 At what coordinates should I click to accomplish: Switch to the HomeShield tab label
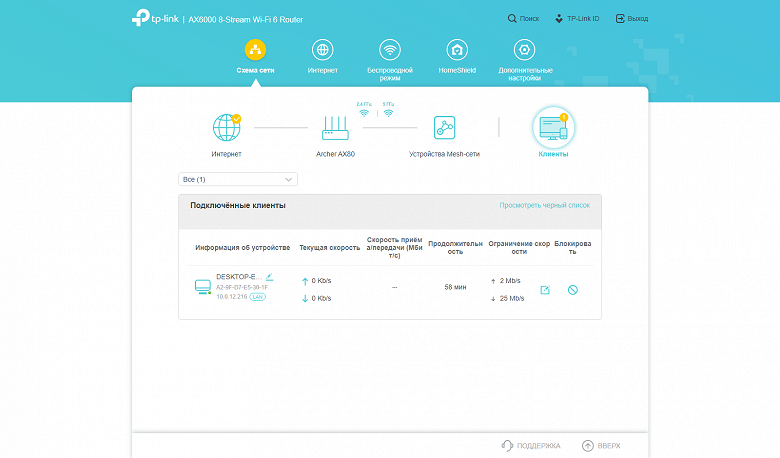pyautogui.click(x=457, y=70)
